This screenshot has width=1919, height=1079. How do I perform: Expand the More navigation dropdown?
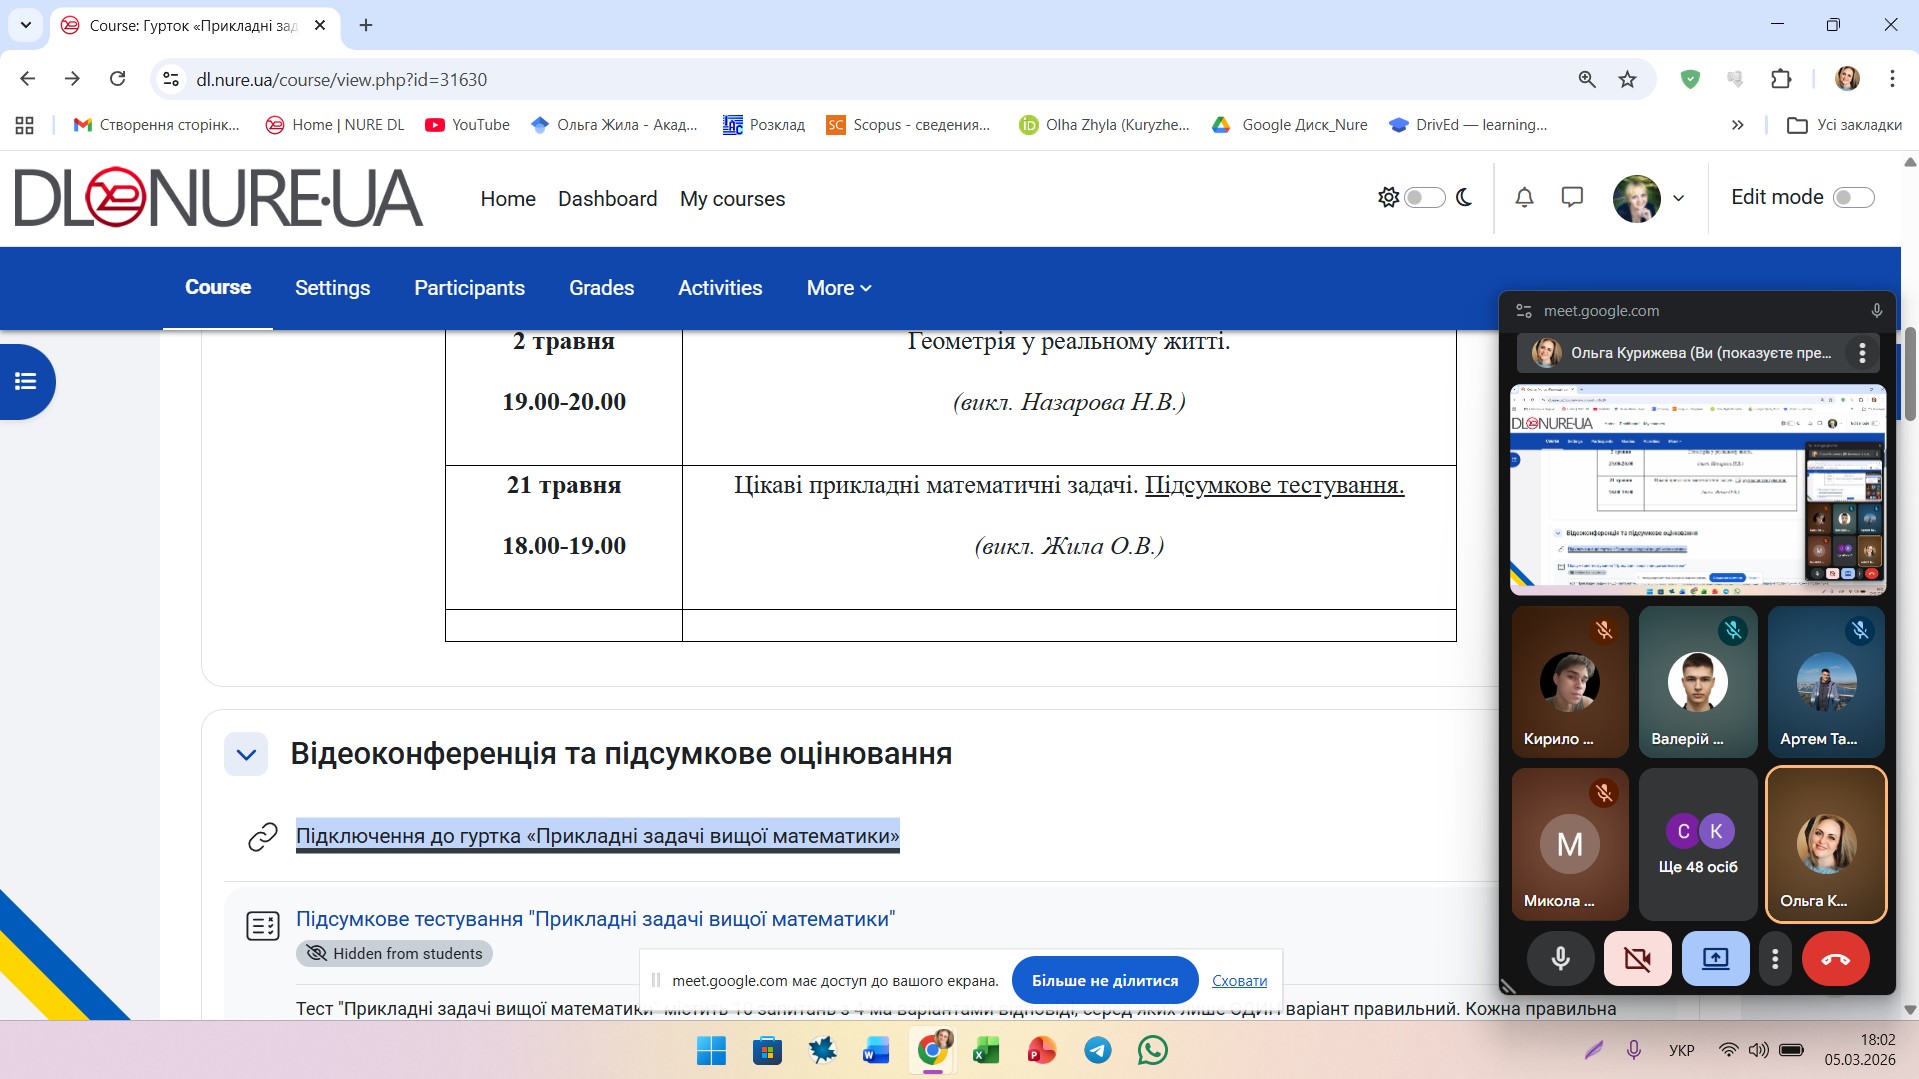point(838,288)
